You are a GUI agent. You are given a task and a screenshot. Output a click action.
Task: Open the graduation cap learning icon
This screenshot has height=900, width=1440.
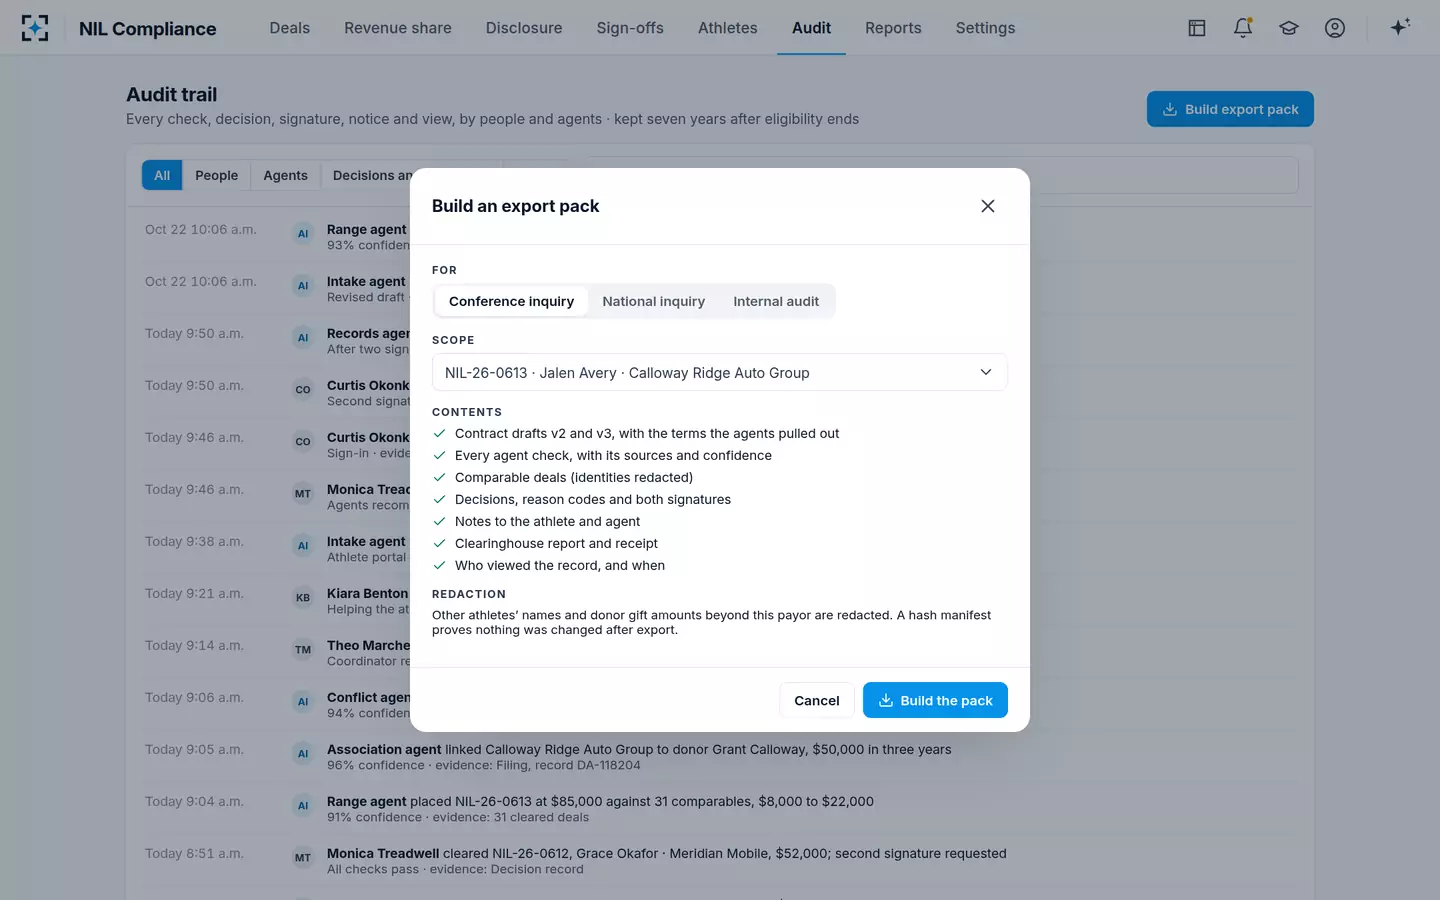[1289, 28]
